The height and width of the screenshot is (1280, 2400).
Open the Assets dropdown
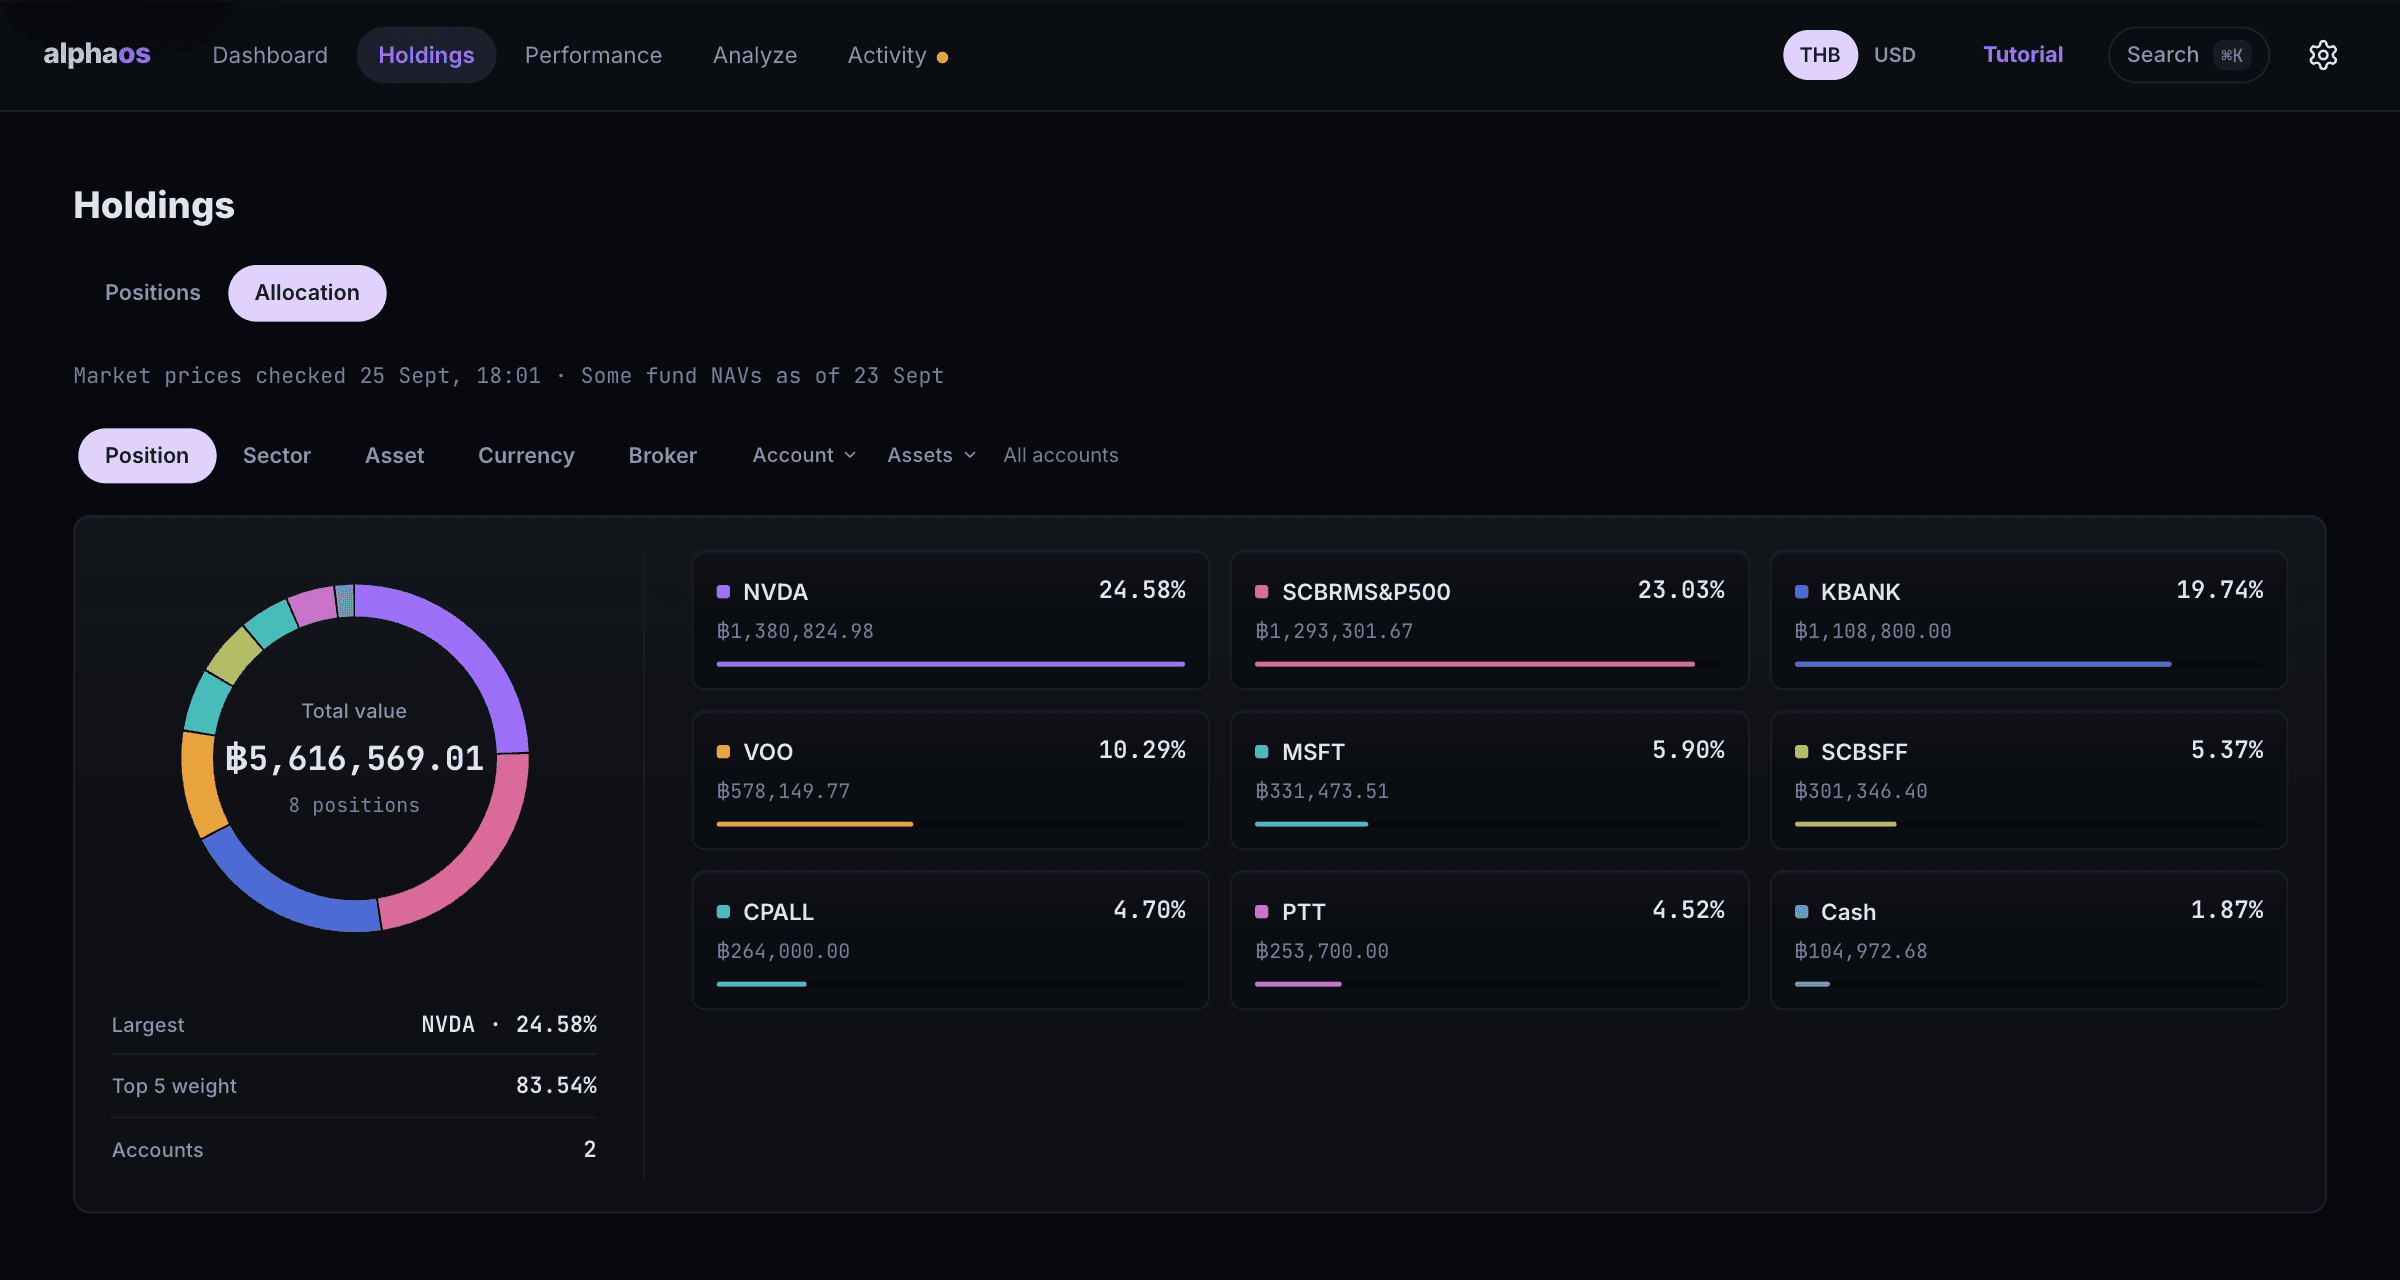pos(931,456)
